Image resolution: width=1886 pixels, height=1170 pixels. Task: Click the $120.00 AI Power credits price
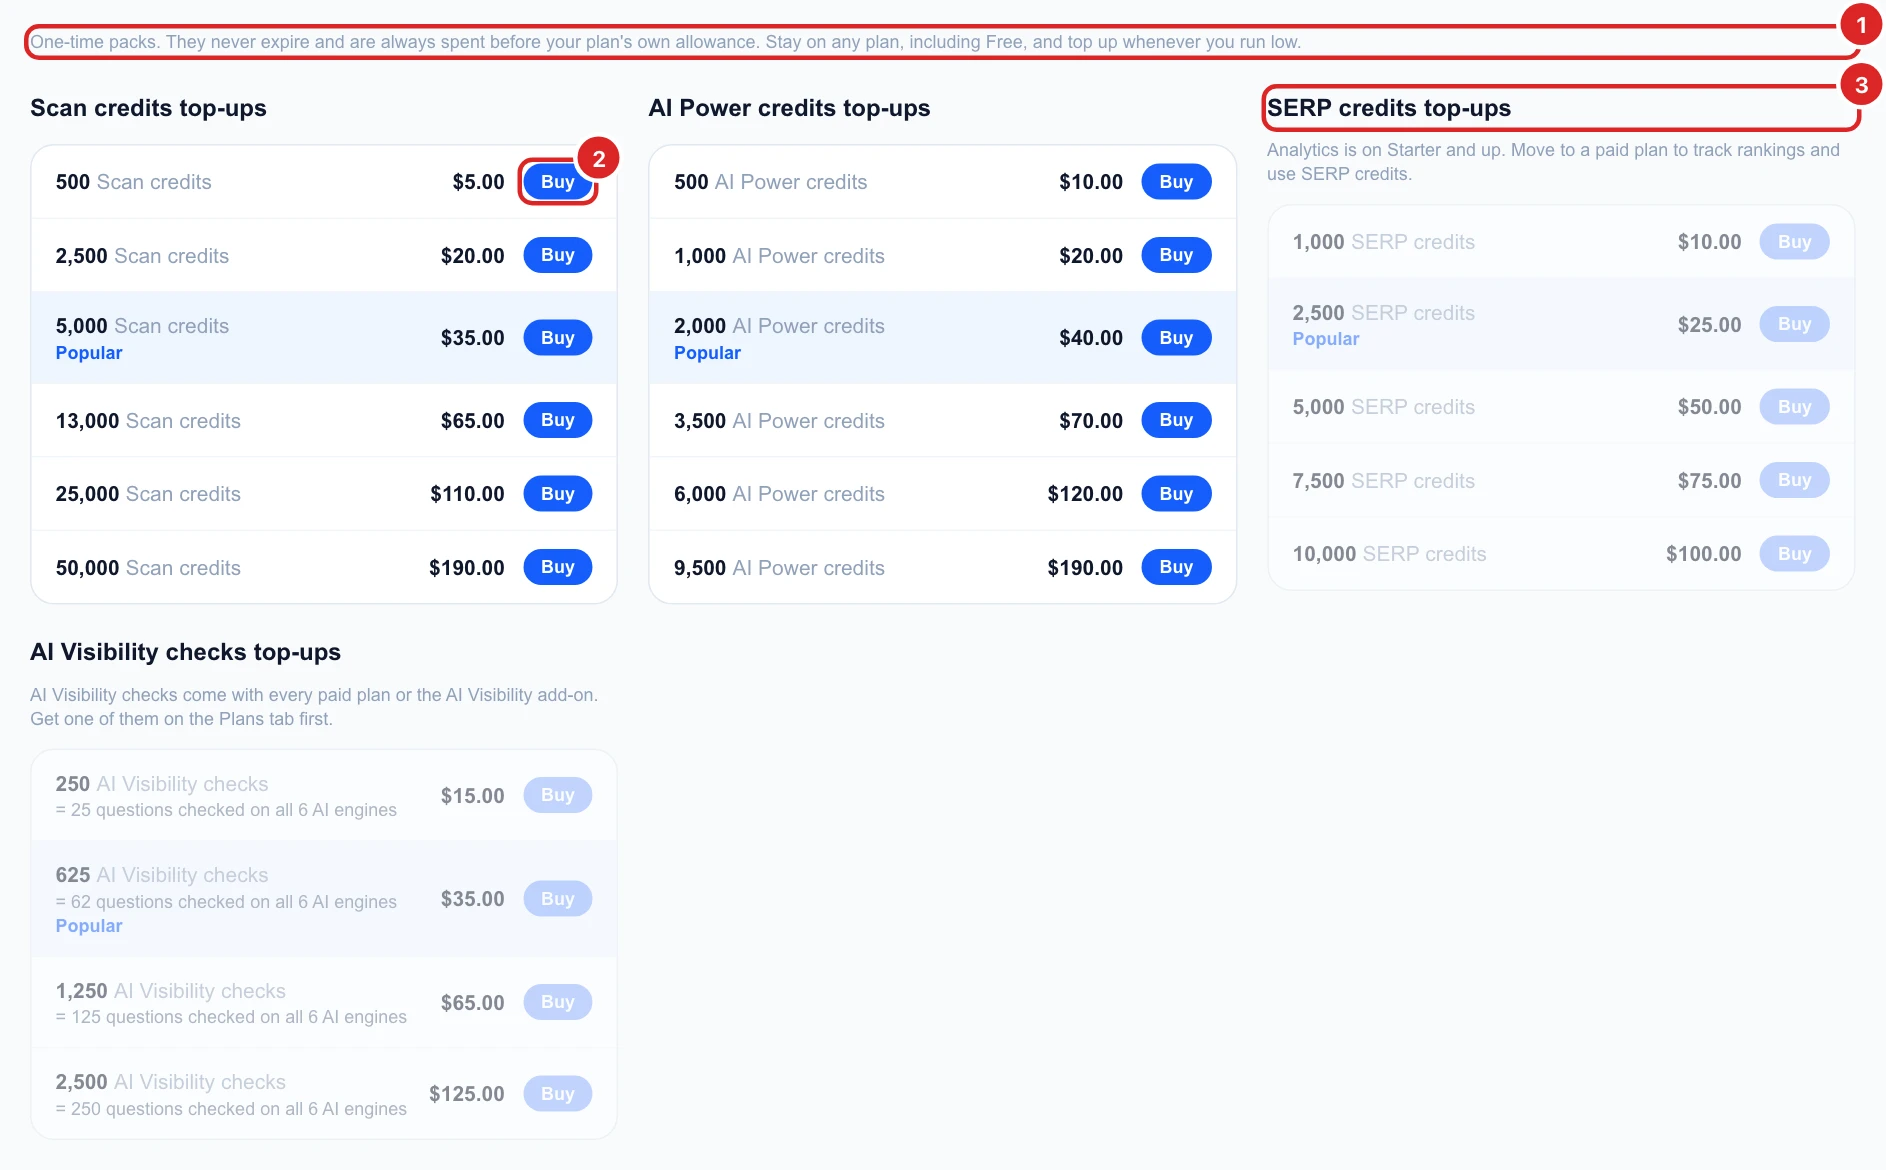[x=1085, y=494]
